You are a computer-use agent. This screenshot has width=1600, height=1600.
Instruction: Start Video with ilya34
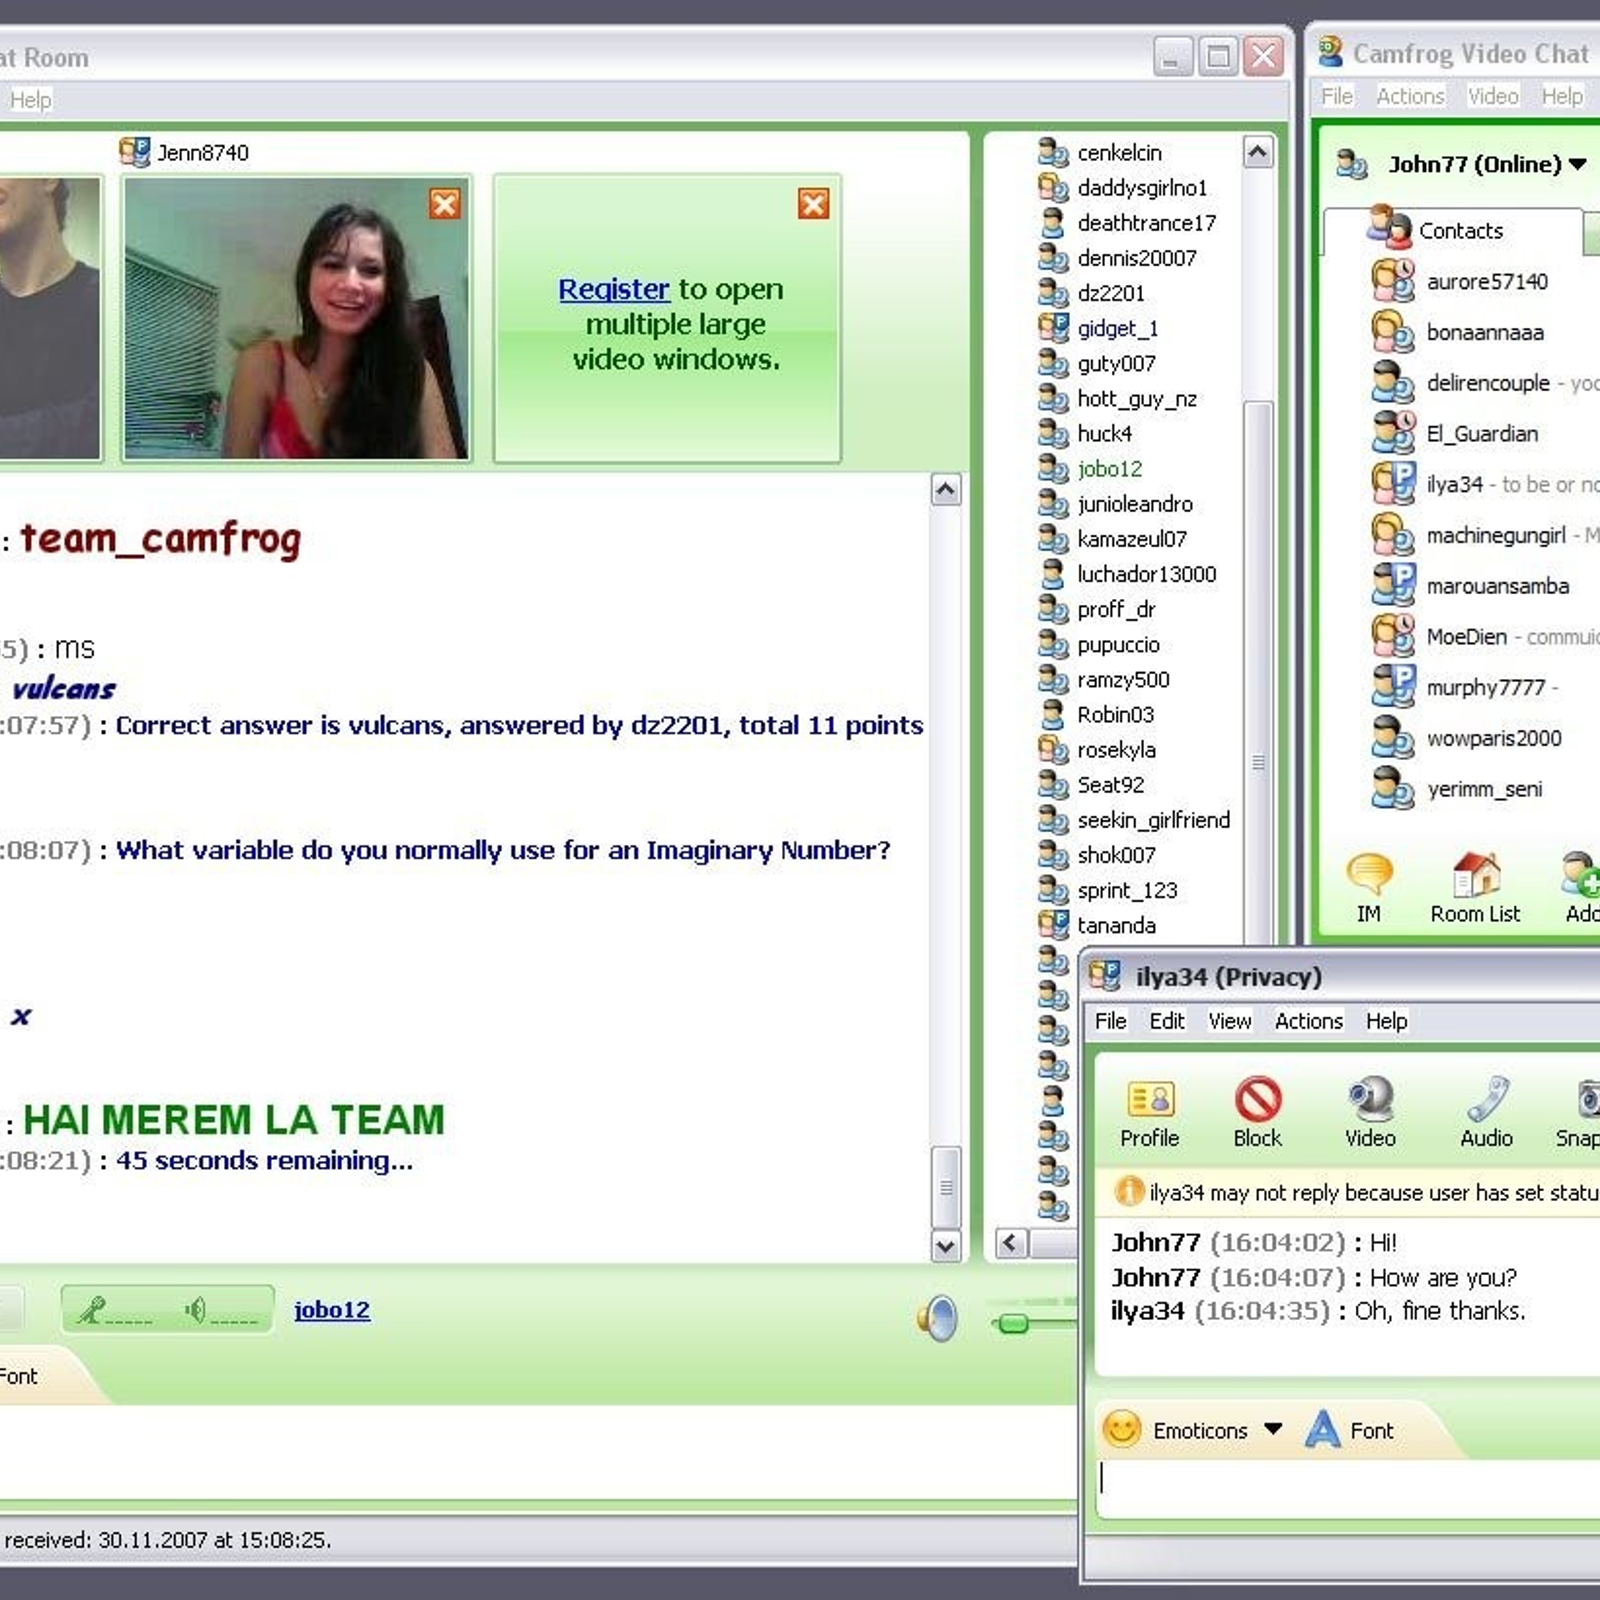click(1370, 1112)
